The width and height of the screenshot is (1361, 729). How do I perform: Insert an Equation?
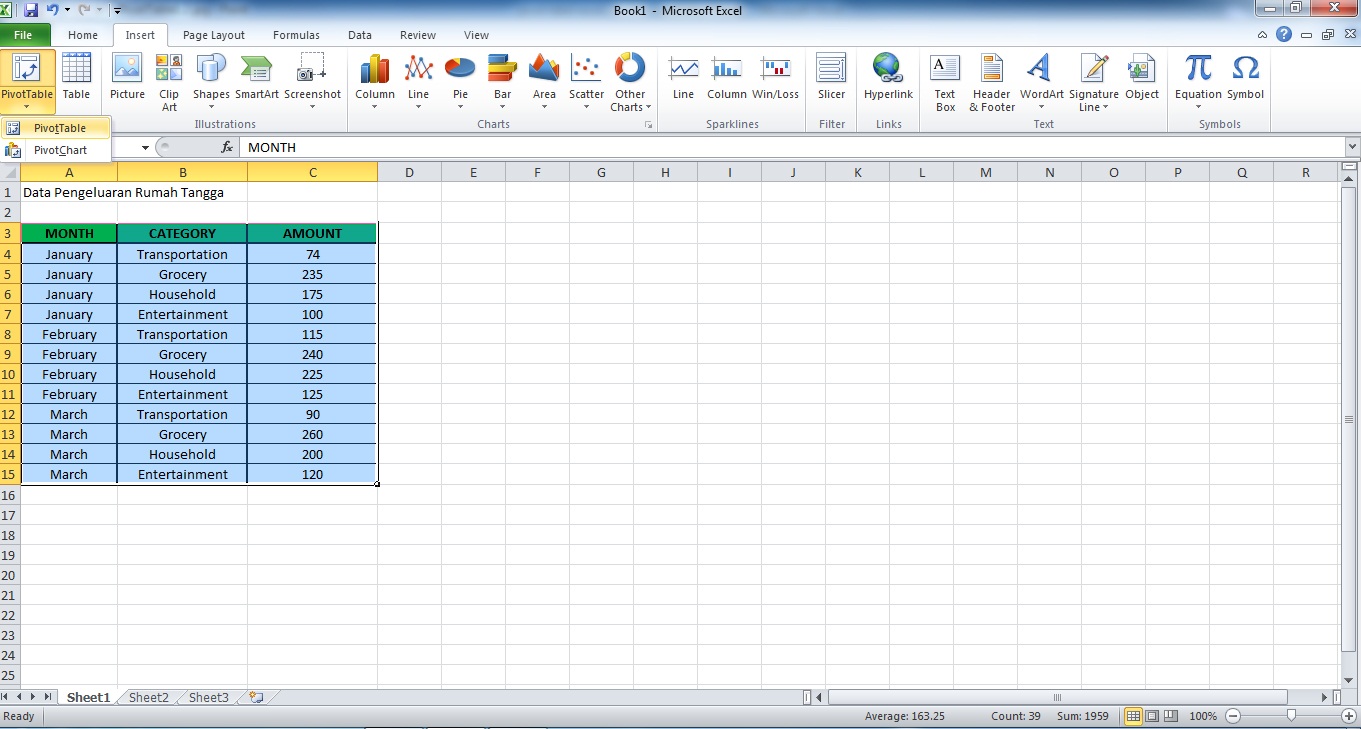(x=1197, y=75)
